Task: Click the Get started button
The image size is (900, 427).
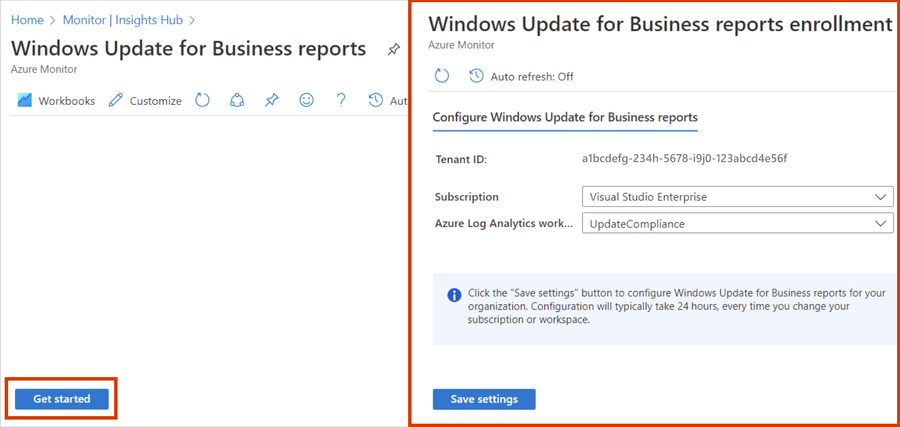Action: tap(62, 399)
